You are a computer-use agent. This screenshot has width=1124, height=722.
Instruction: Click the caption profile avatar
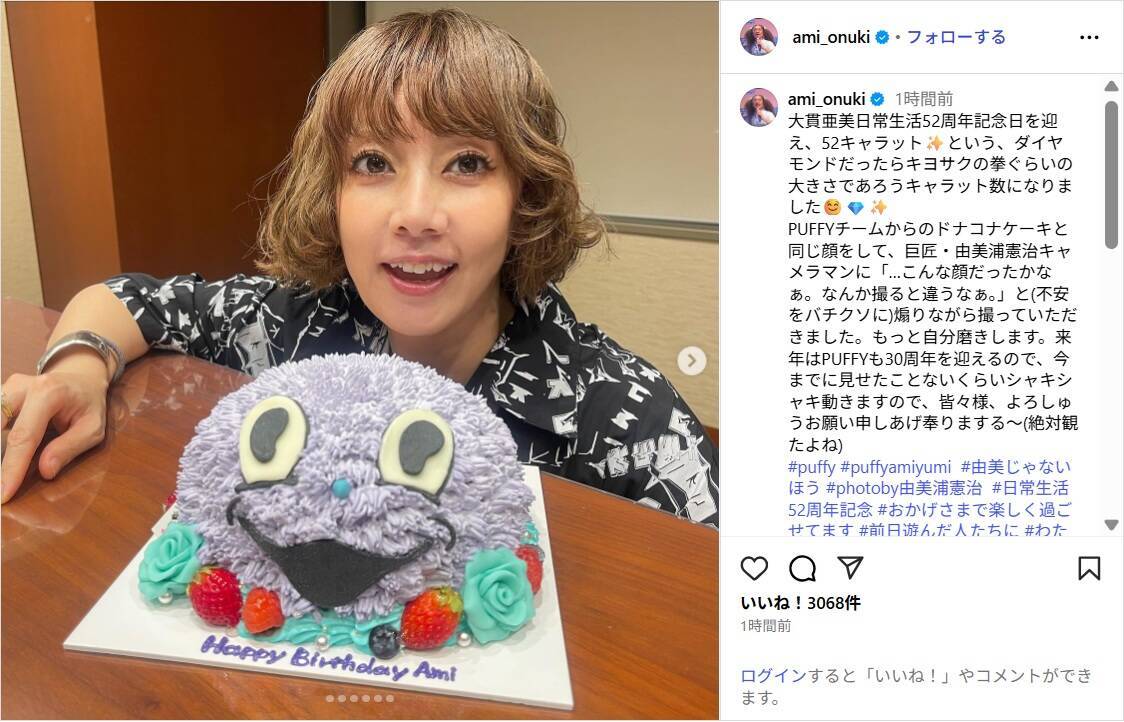[758, 108]
